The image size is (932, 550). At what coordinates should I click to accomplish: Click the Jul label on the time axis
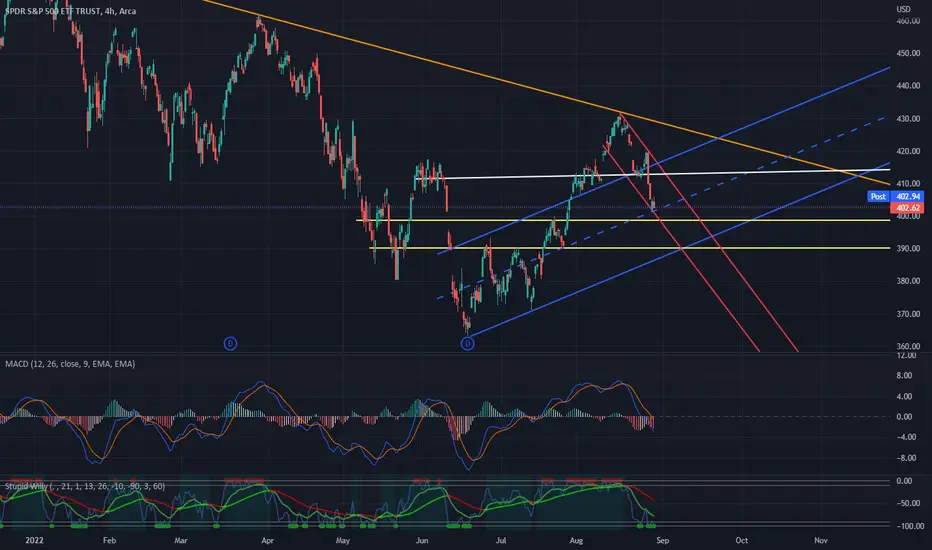pos(501,540)
